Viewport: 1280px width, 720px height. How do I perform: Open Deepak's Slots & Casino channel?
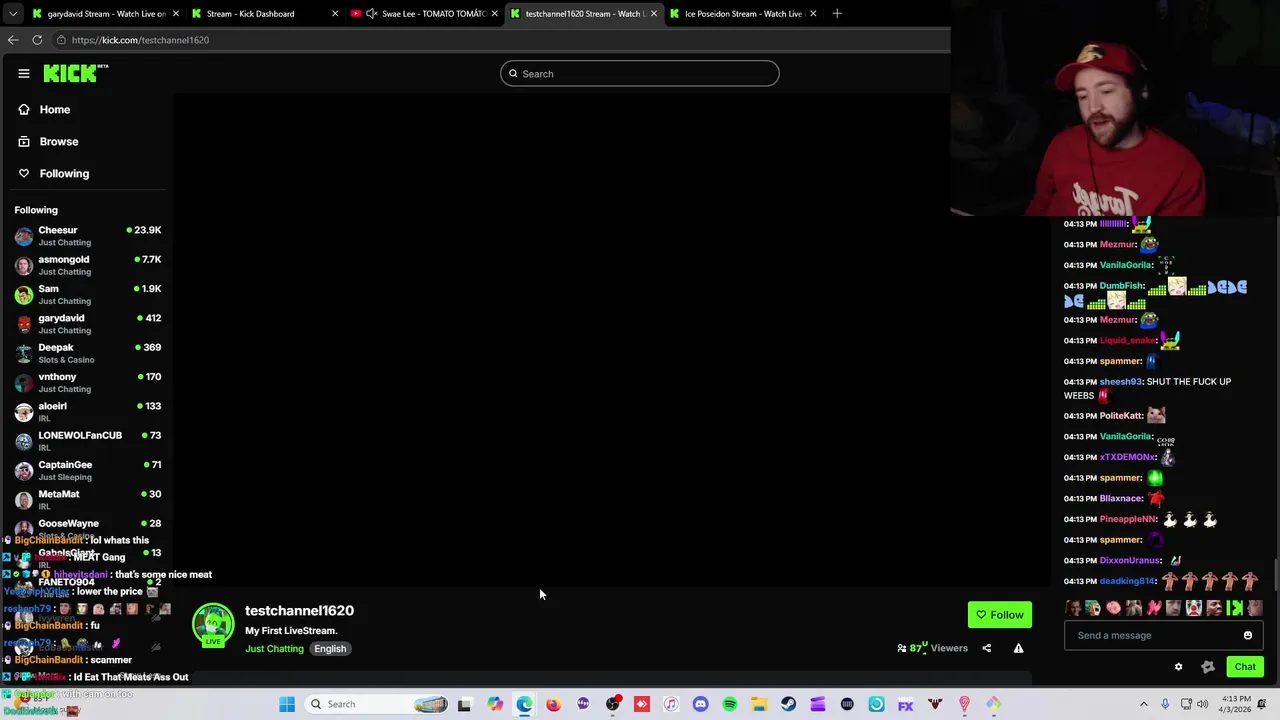pos(88,353)
